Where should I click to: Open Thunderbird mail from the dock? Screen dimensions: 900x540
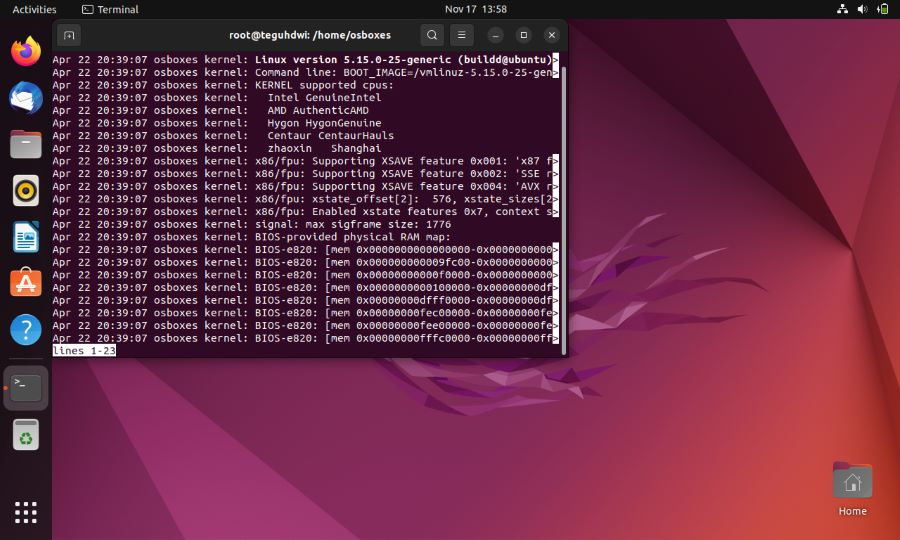pyautogui.click(x=26, y=98)
